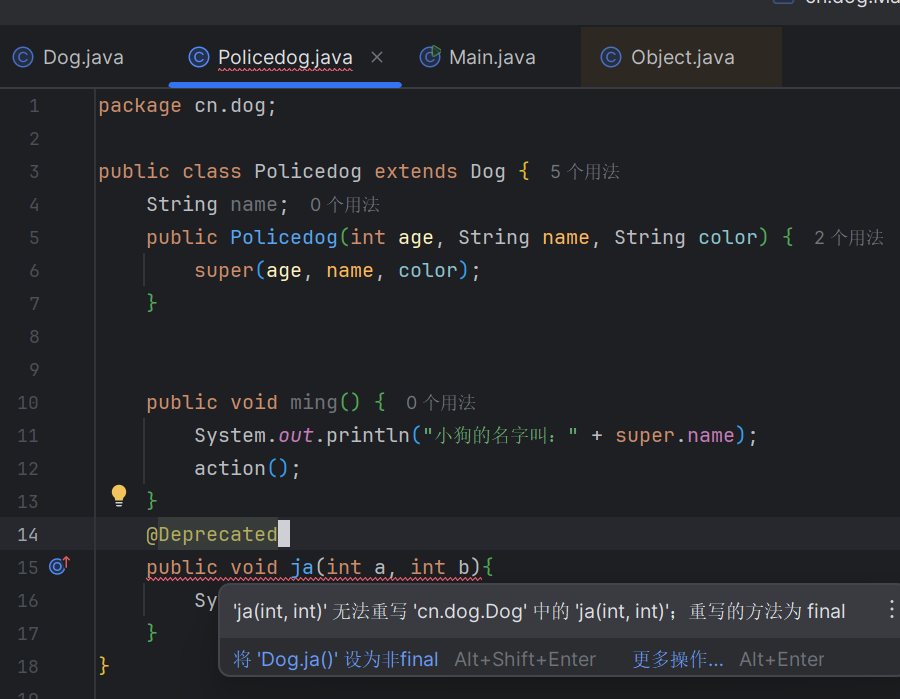Place cursor on the @Deprecated annotation
The height and width of the screenshot is (699, 900).
(212, 535)
